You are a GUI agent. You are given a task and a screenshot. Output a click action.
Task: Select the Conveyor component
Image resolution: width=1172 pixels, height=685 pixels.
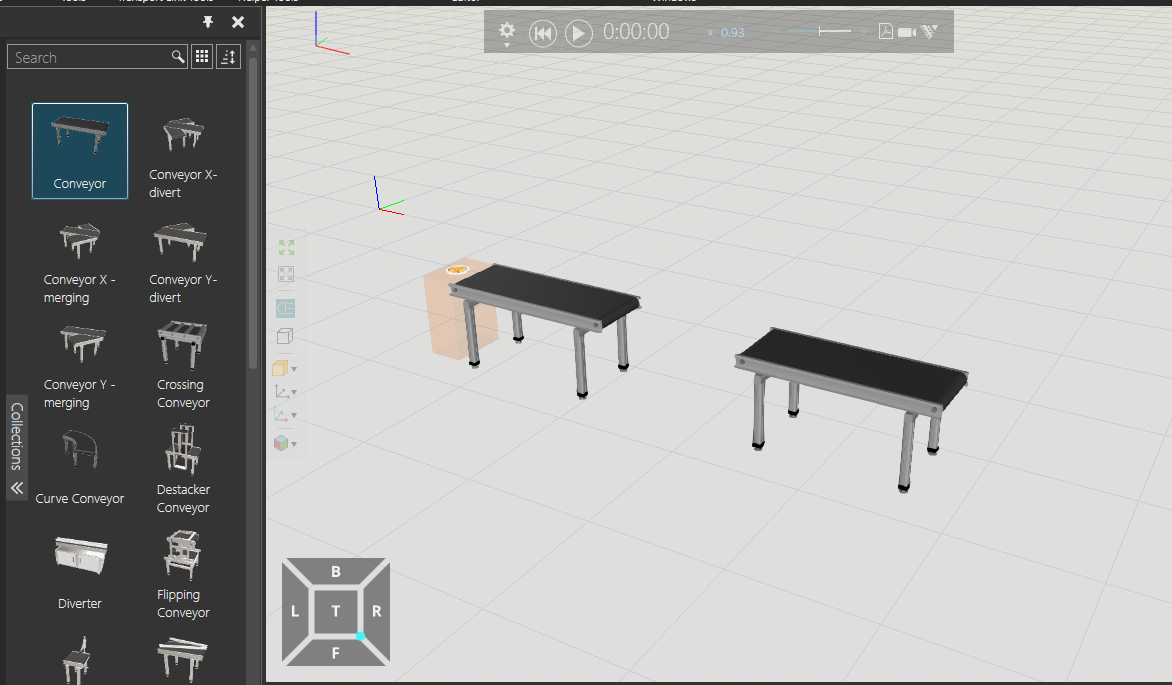[x=80, y=151]
